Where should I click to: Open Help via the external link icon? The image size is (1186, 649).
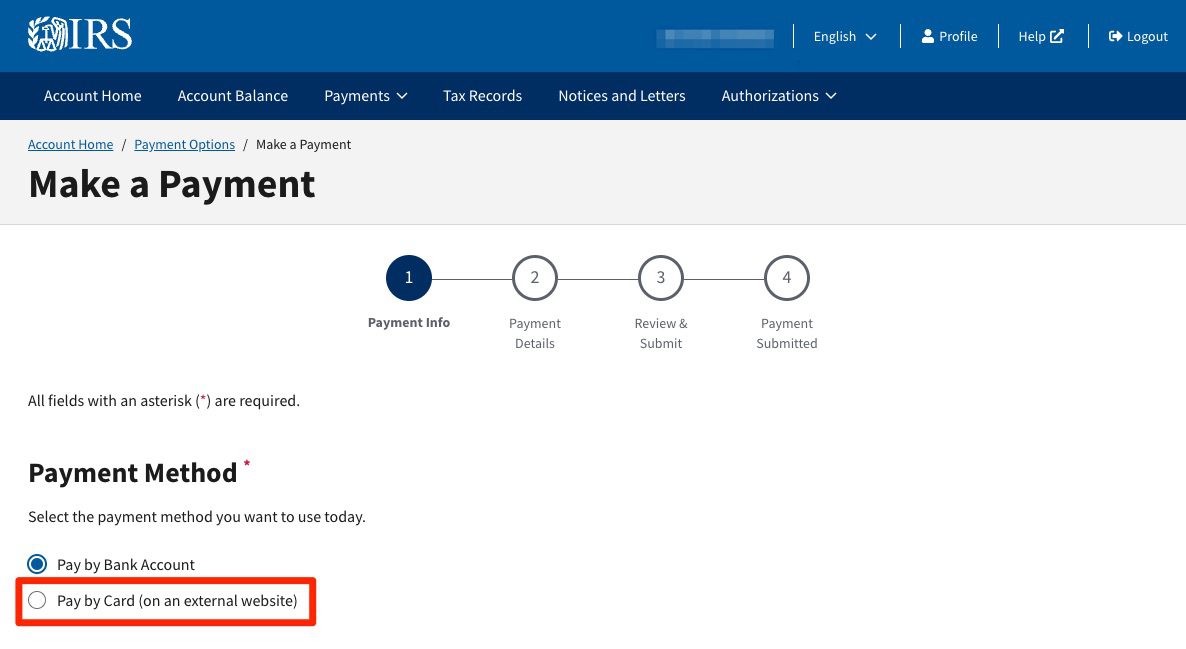1056,35
